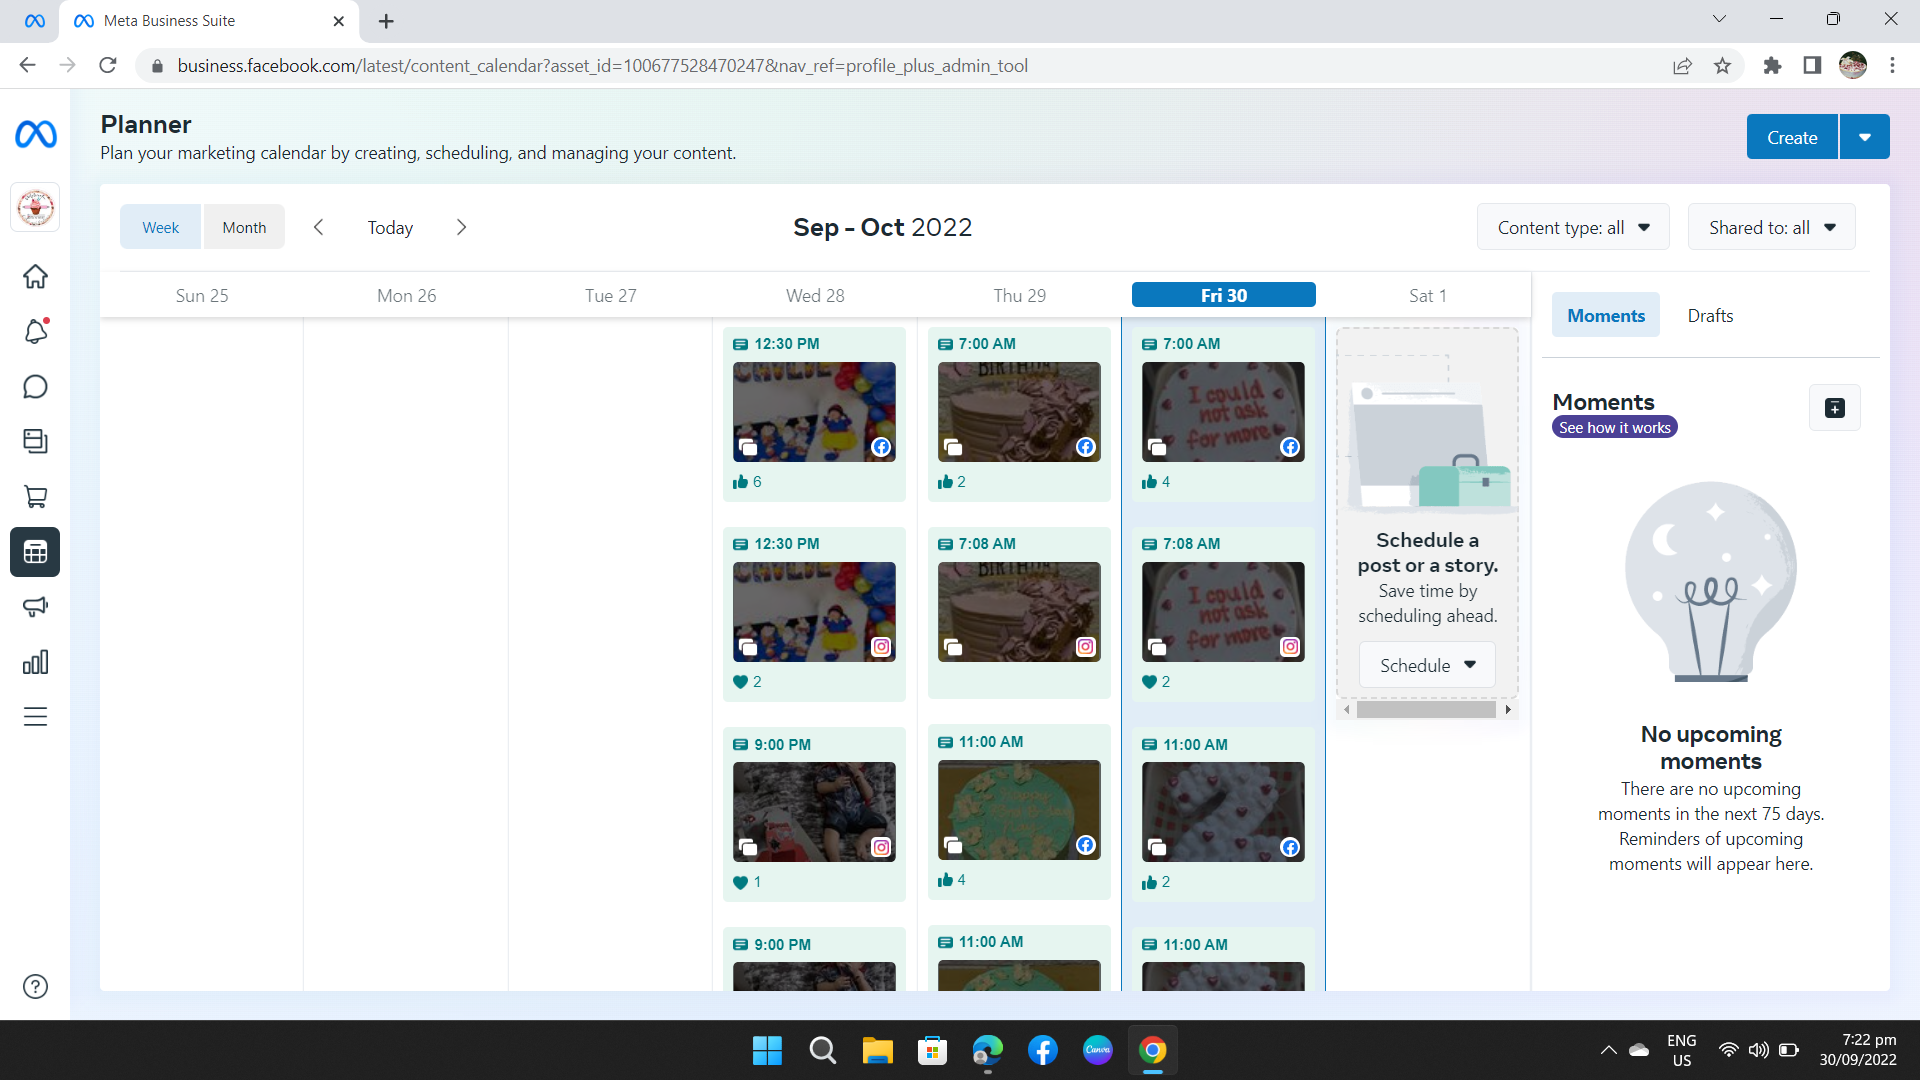Open Inbox chat bubble icon

pyautogui.click(x=35, y=387)
